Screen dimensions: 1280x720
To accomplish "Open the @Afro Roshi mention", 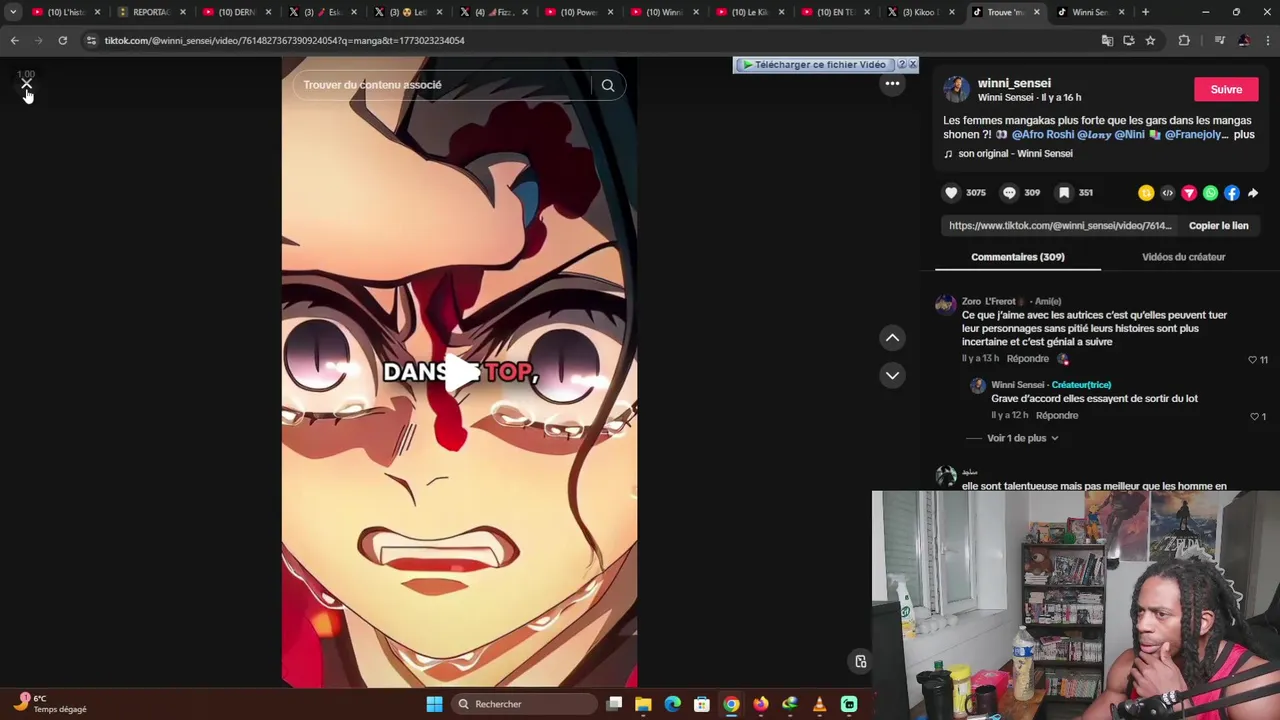I will 1043,134.
